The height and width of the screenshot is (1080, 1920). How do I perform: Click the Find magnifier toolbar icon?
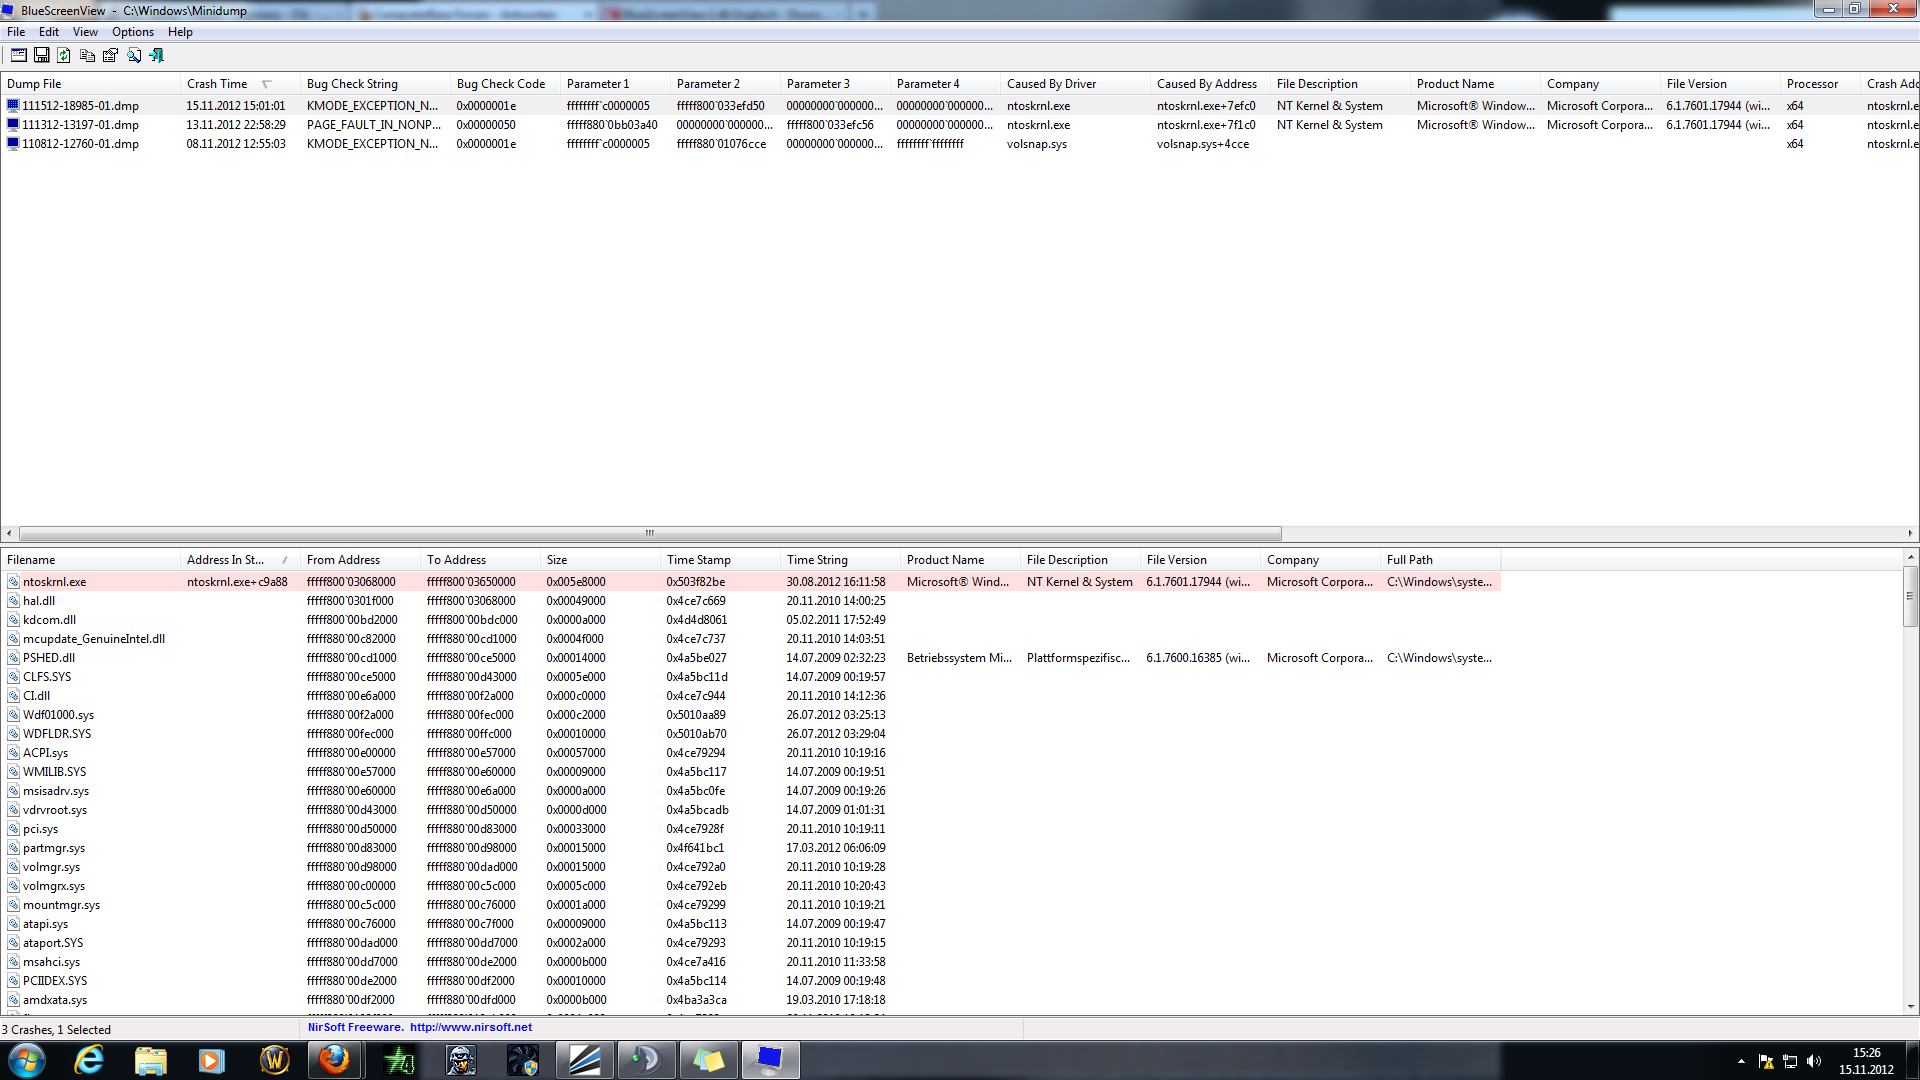tap(133, 56)
